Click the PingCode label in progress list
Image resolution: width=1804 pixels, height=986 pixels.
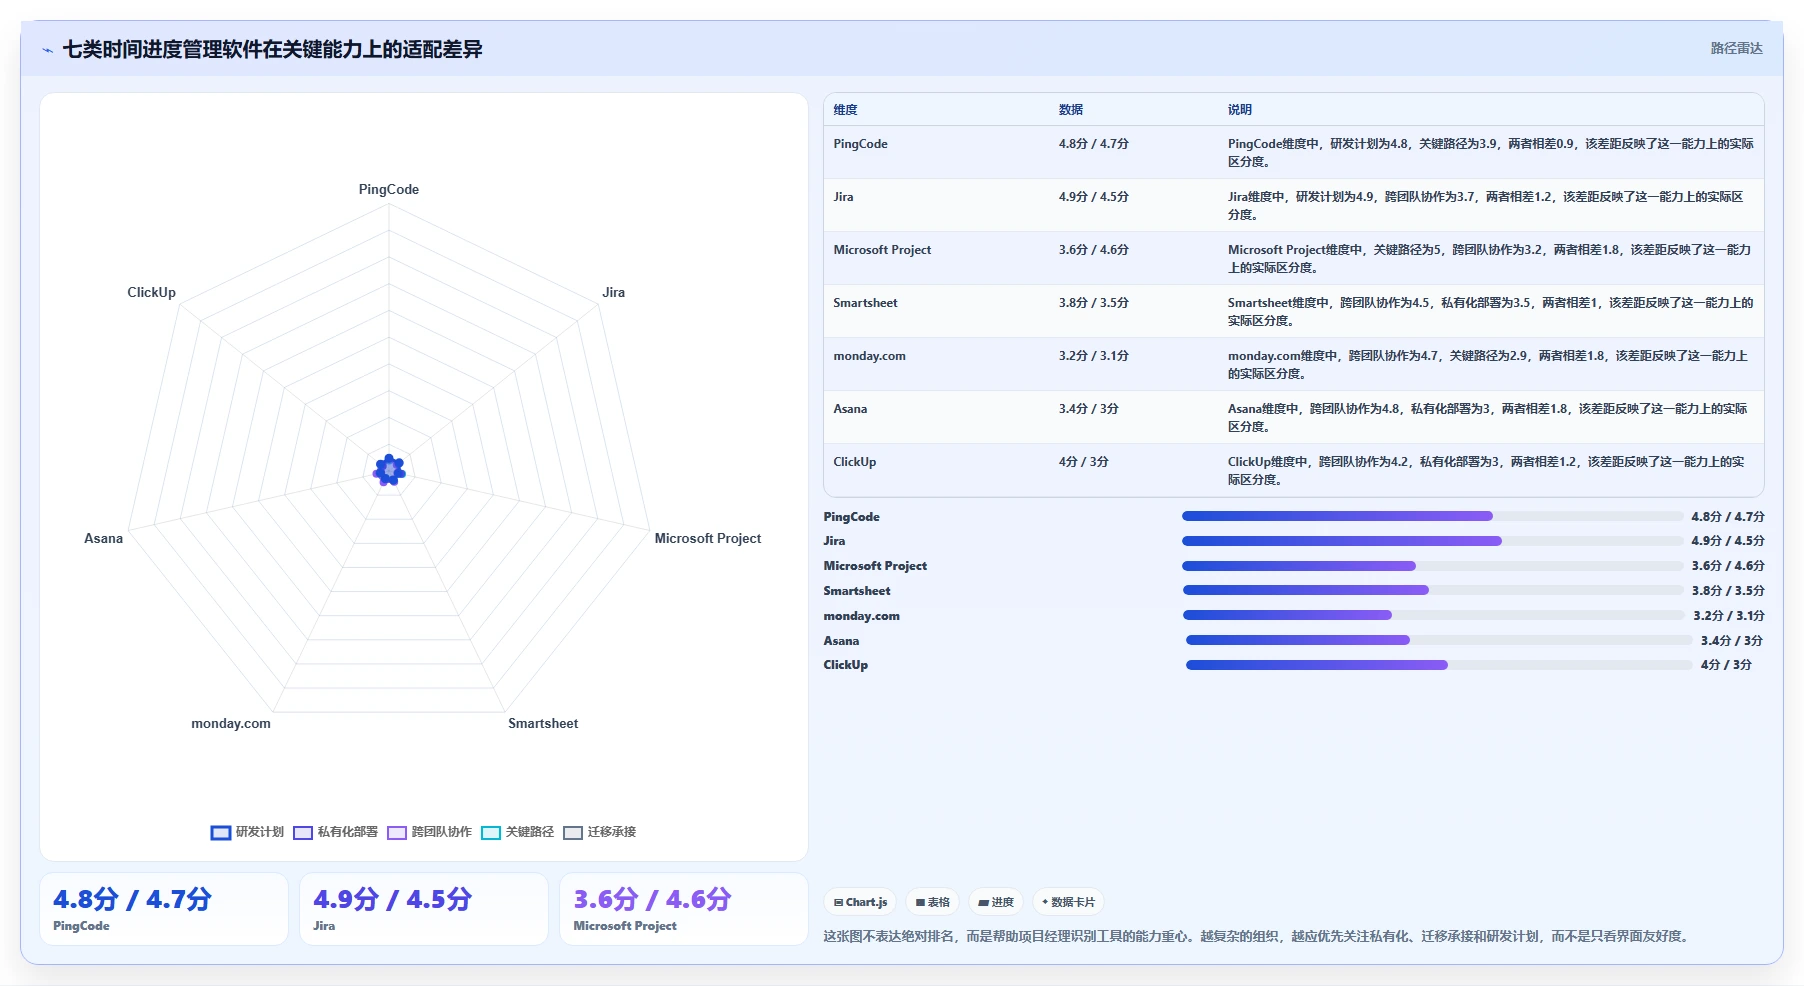click(851, 517)
